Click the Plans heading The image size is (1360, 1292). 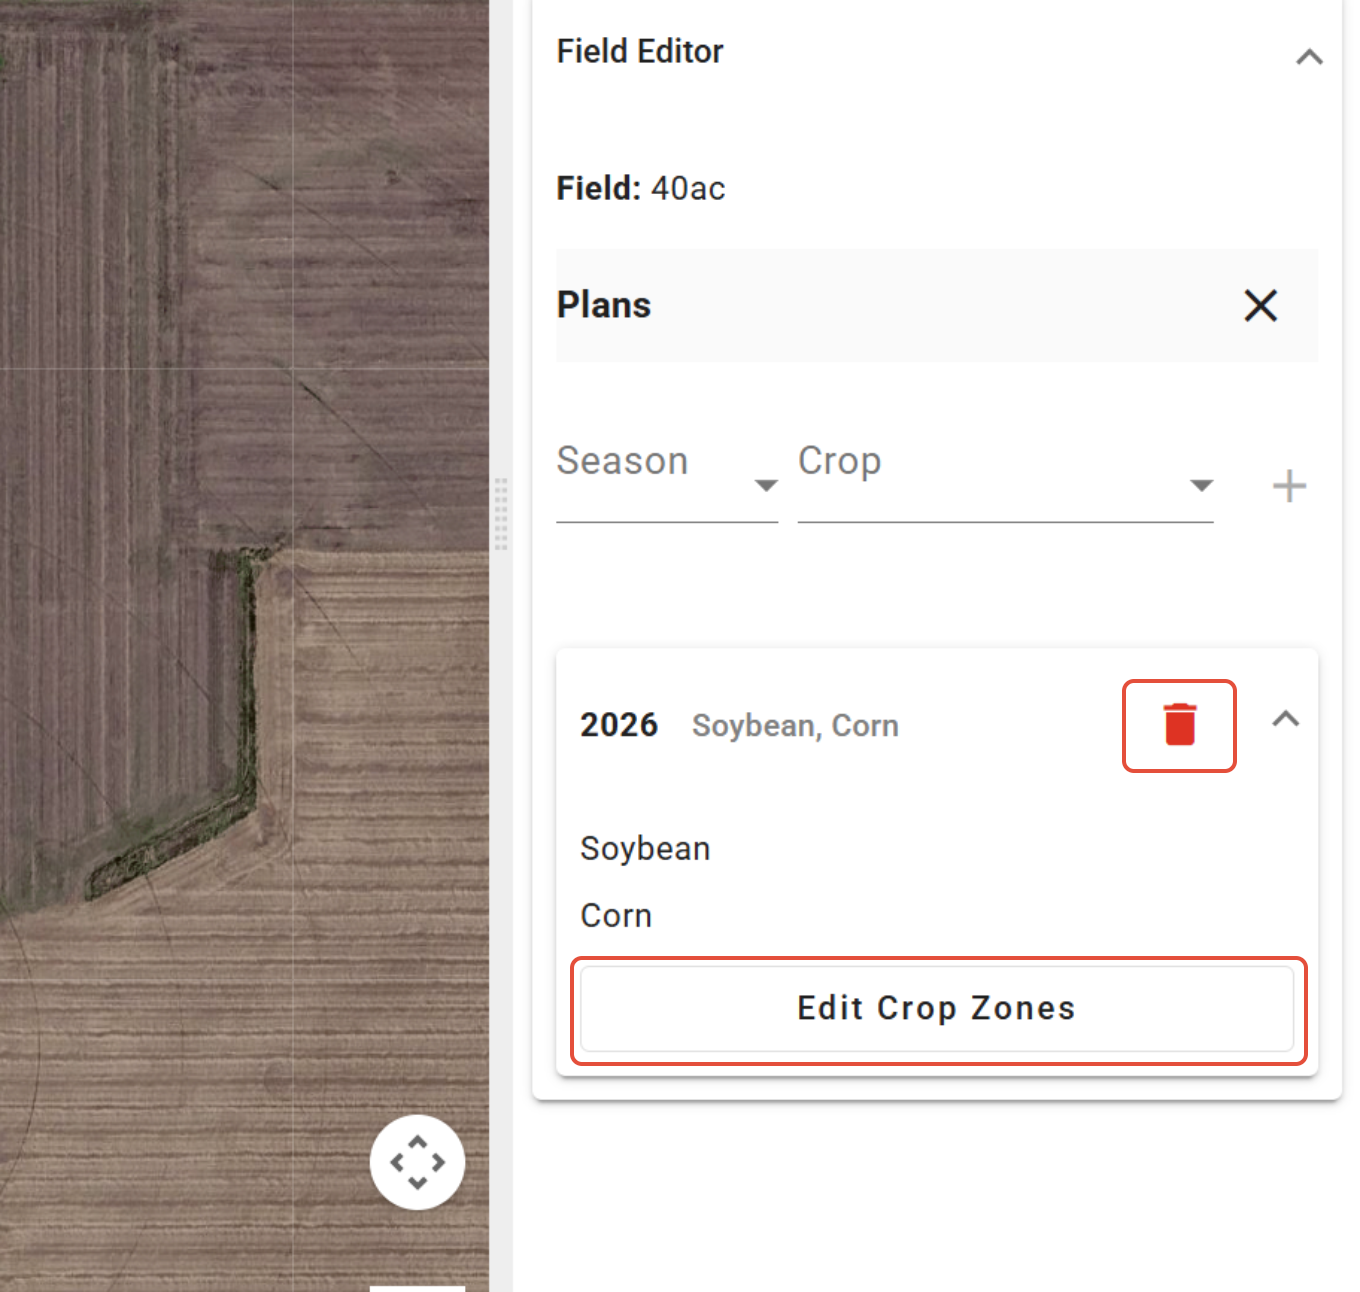[604, 305]
